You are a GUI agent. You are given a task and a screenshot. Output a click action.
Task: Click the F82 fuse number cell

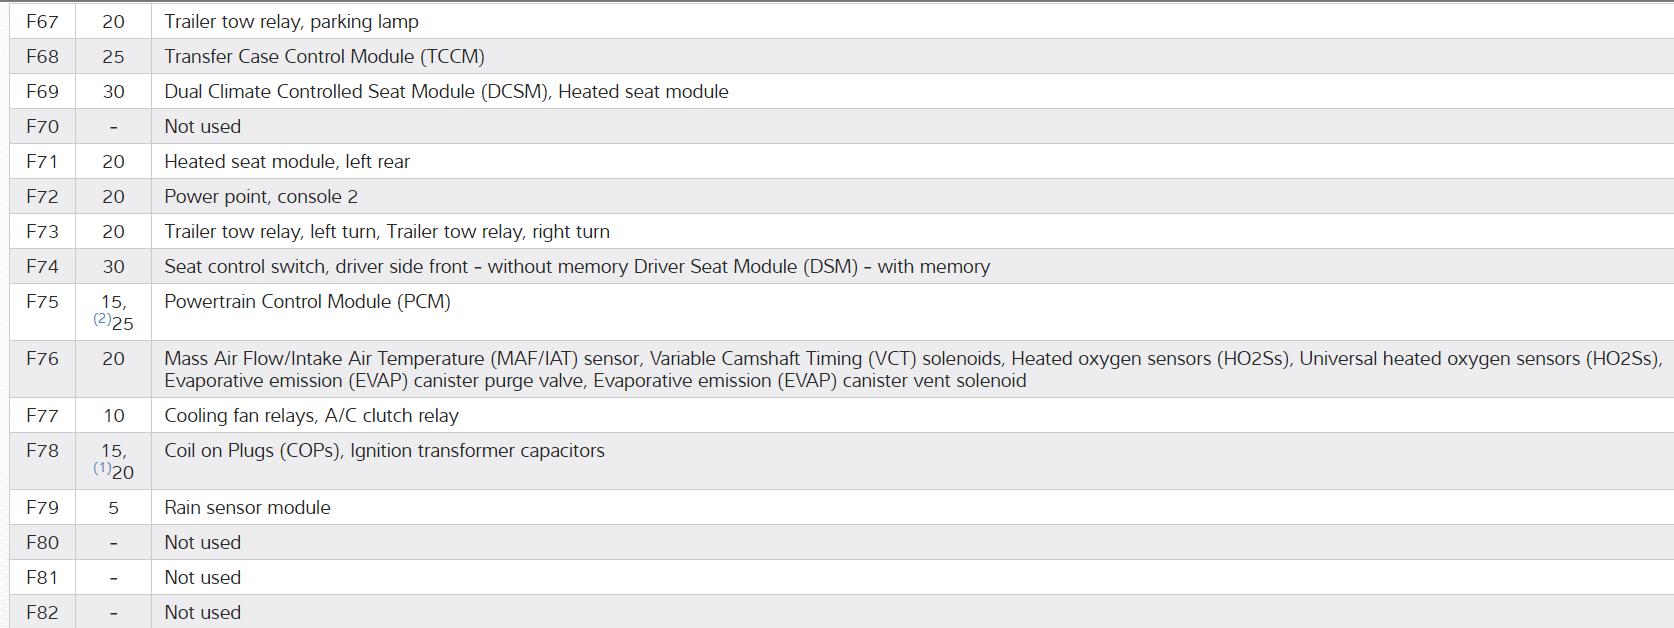coord(42,613)
